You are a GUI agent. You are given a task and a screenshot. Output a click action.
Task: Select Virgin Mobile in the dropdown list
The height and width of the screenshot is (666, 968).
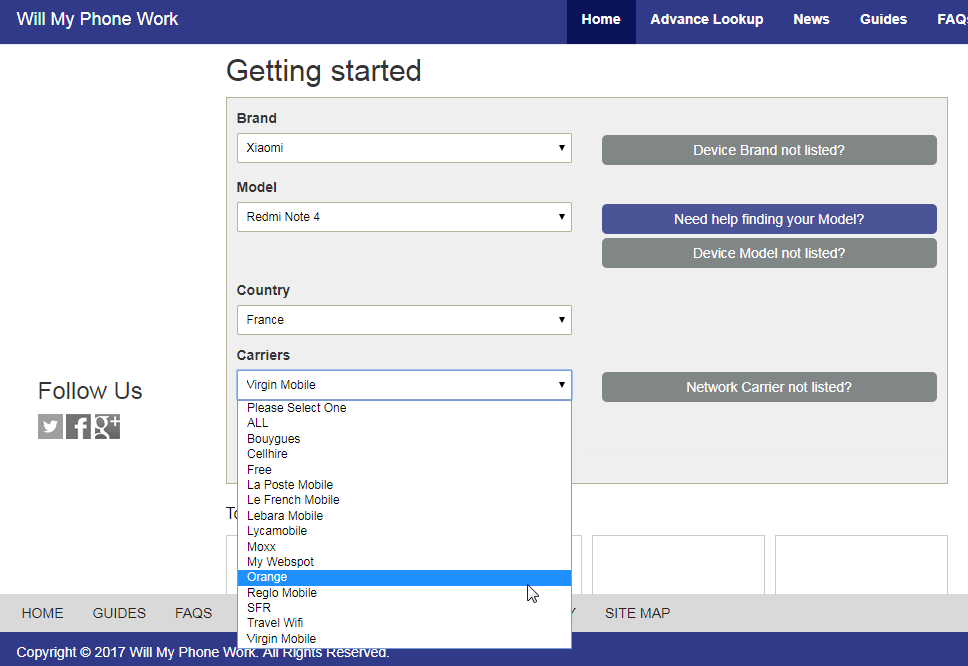(404, 639)
